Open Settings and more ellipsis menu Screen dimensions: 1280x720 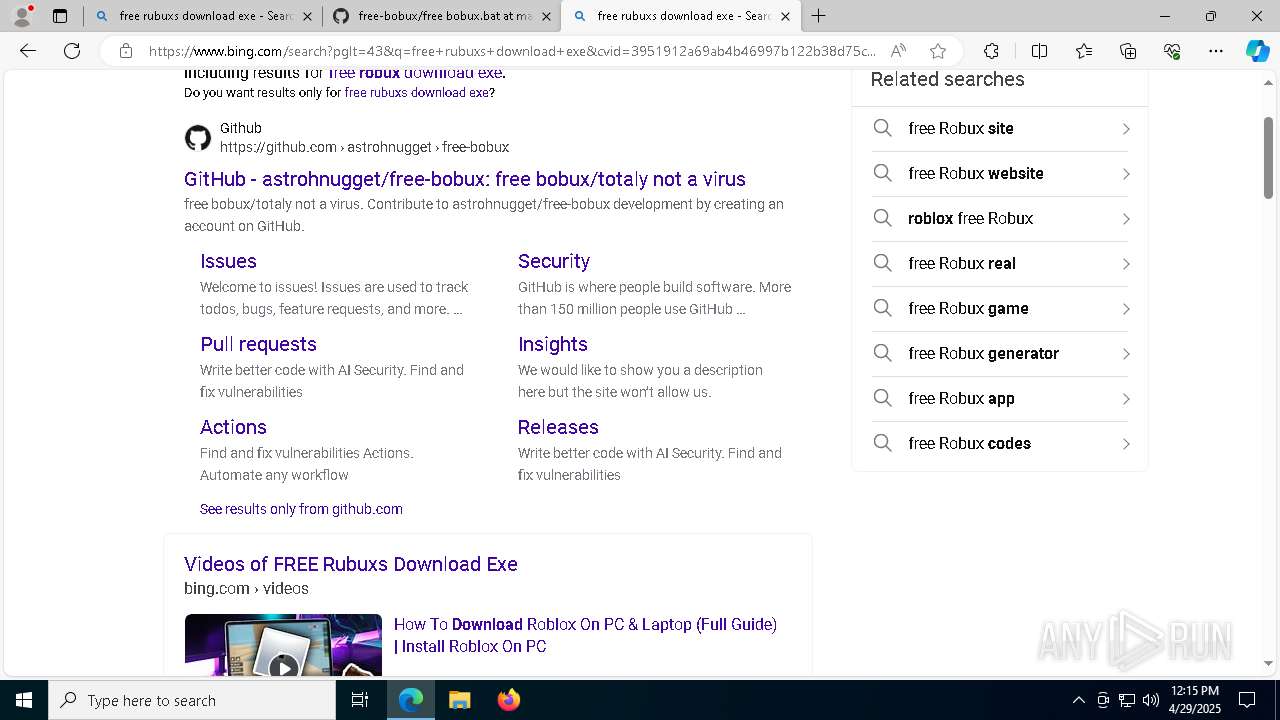click(x=1216, y=51)
